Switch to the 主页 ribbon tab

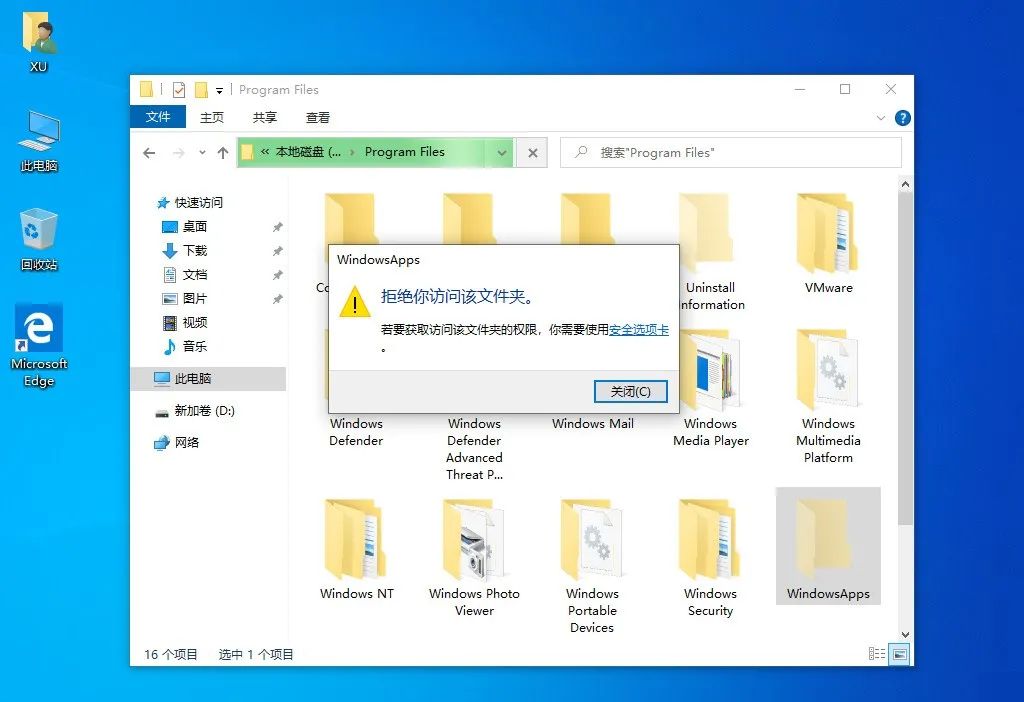212,118
